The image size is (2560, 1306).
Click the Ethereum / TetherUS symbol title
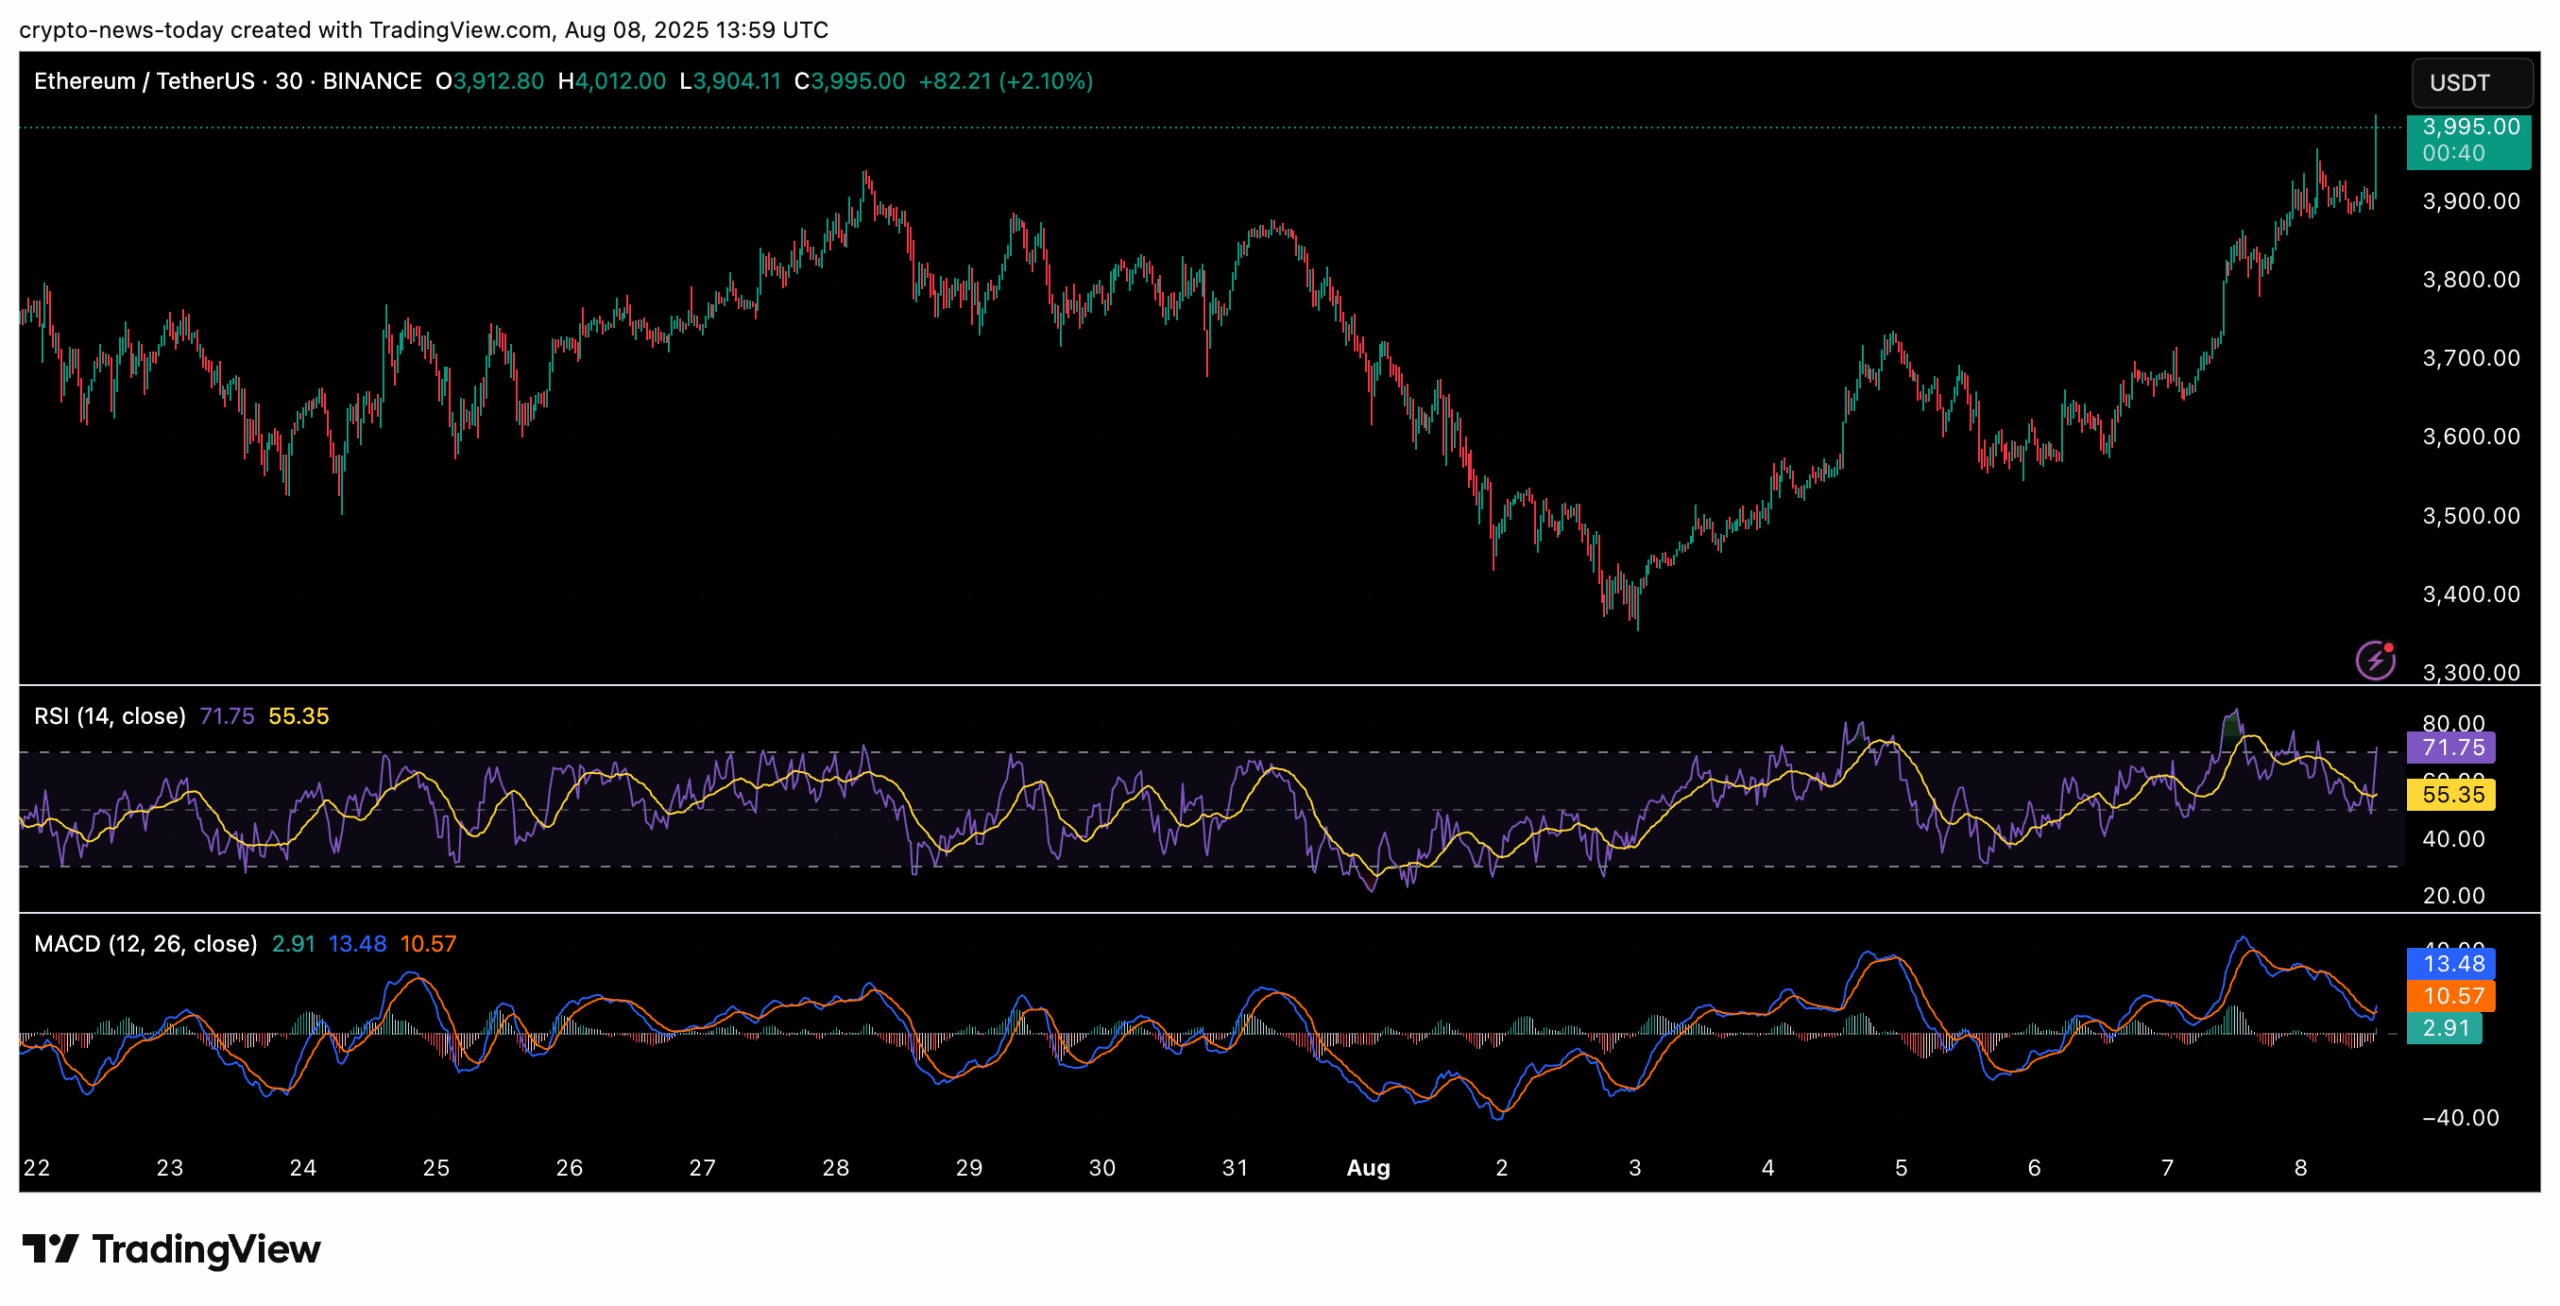tap(144, 81)
